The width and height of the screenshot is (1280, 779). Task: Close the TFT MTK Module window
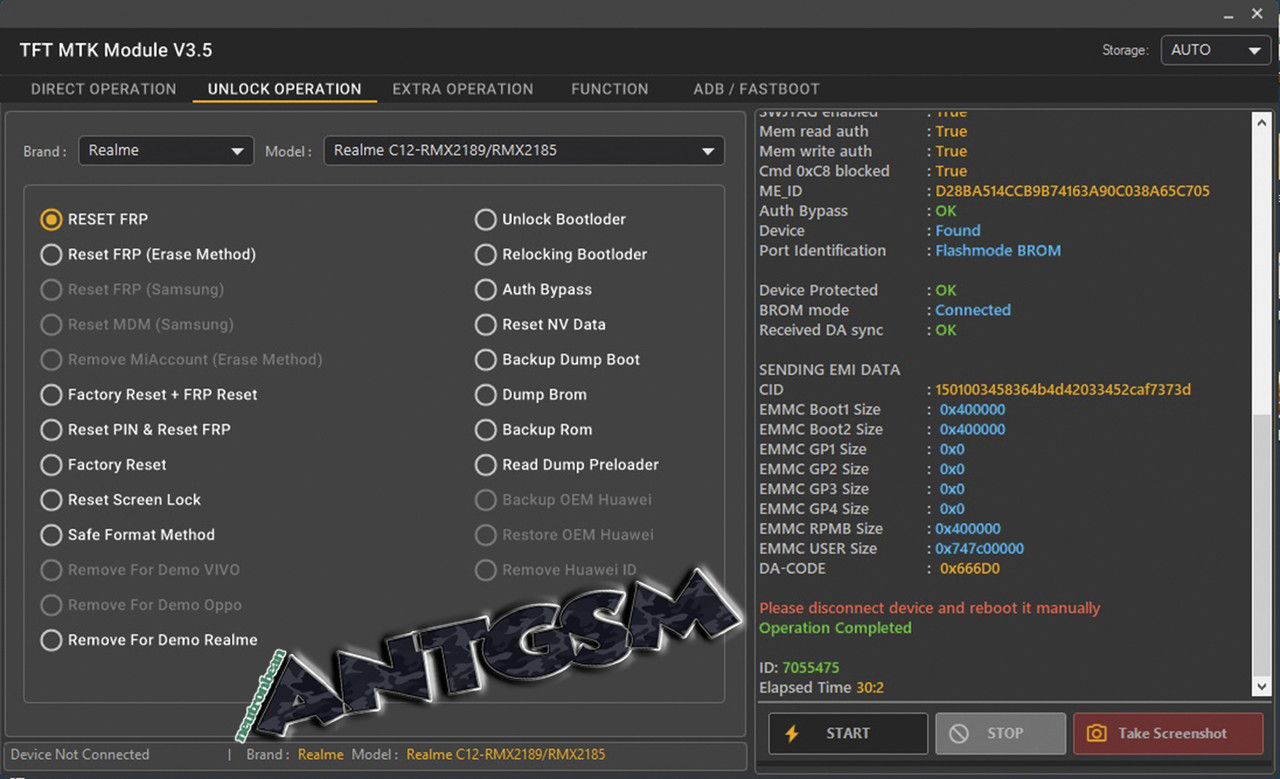[x=1258, y=14]
